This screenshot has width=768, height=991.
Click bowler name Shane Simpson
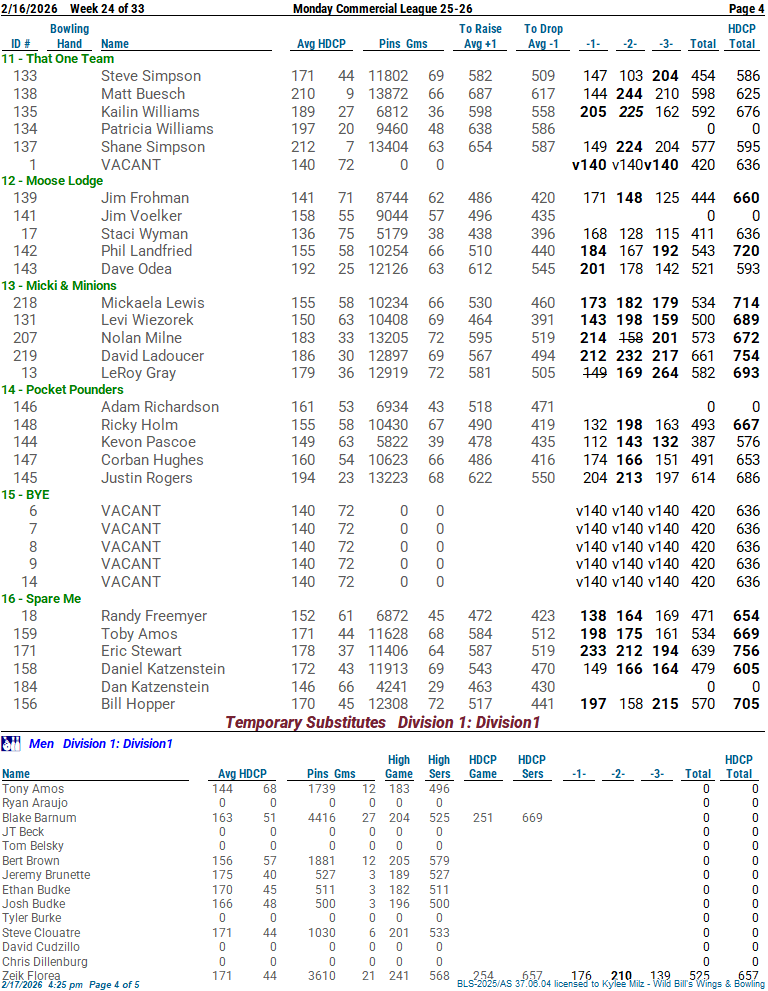tap(153, 147)
